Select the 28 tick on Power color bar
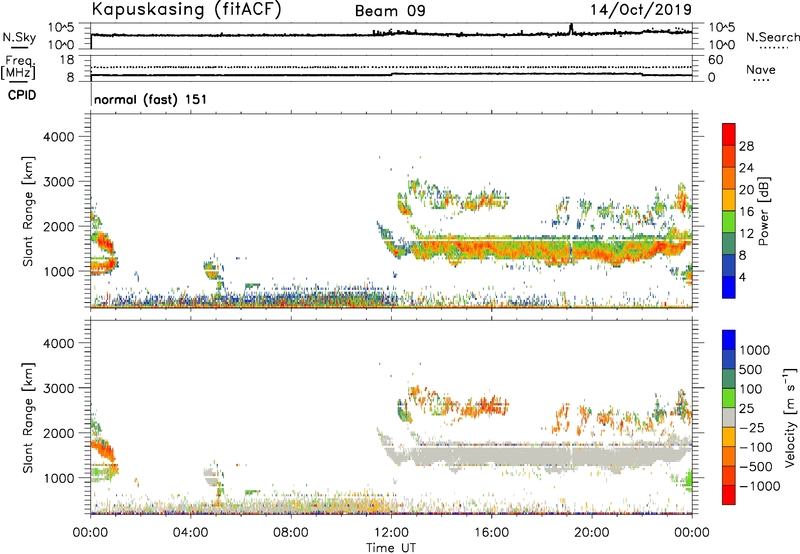The image size is (800, 554). click(x=746, y=146)
